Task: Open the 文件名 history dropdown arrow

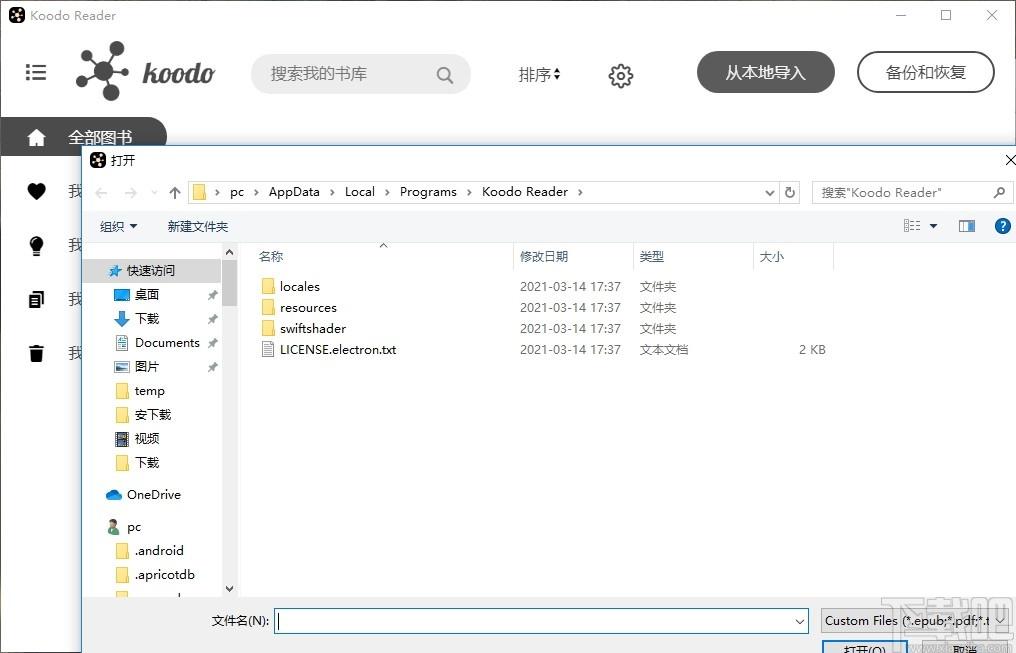Action: (800, 621)
